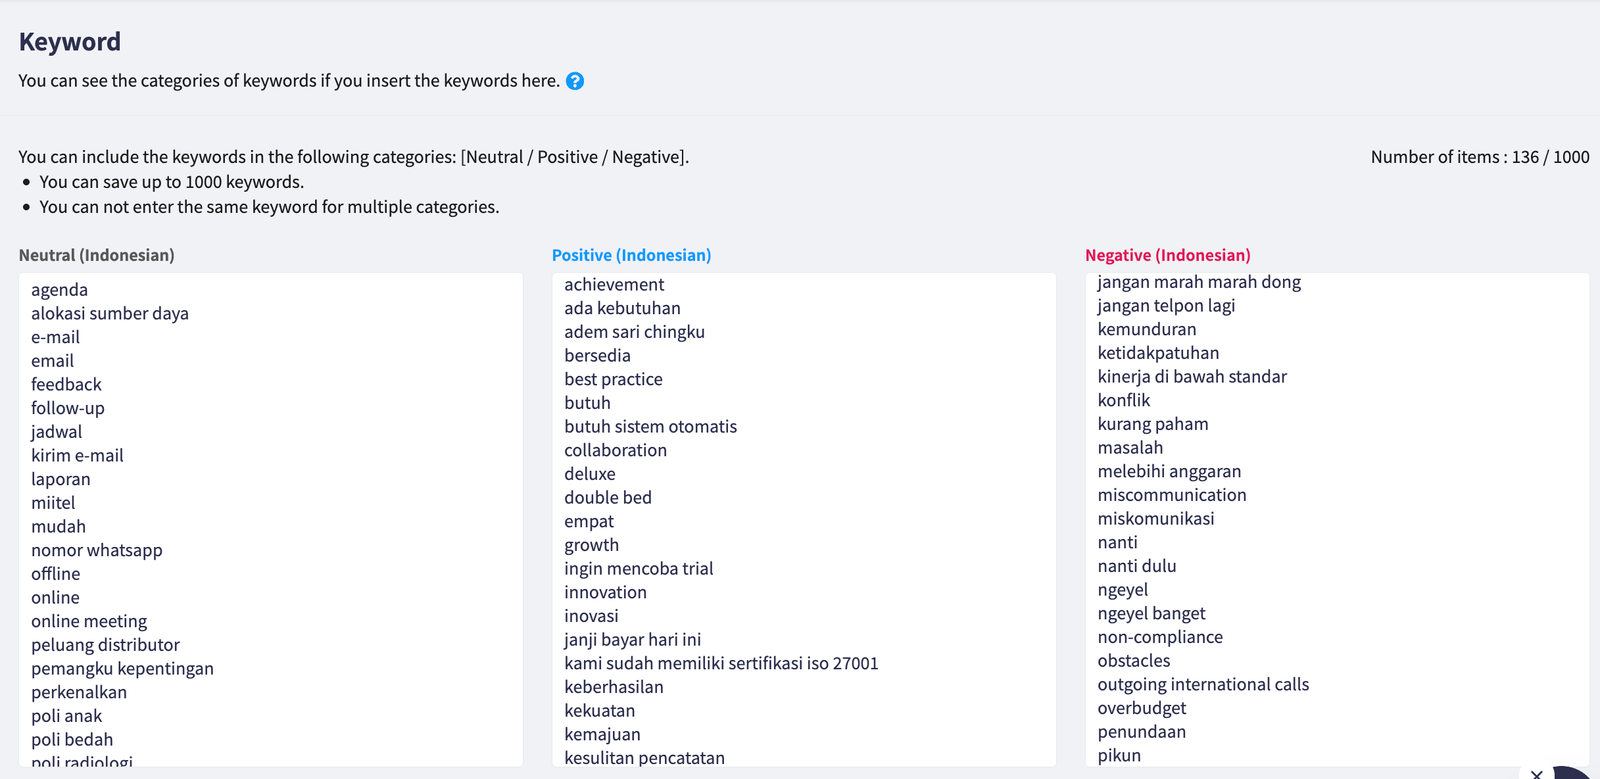Select the Neutral keyword 'feedback'
This screenshot has width=1600, height=779.
tap(66, 384)
